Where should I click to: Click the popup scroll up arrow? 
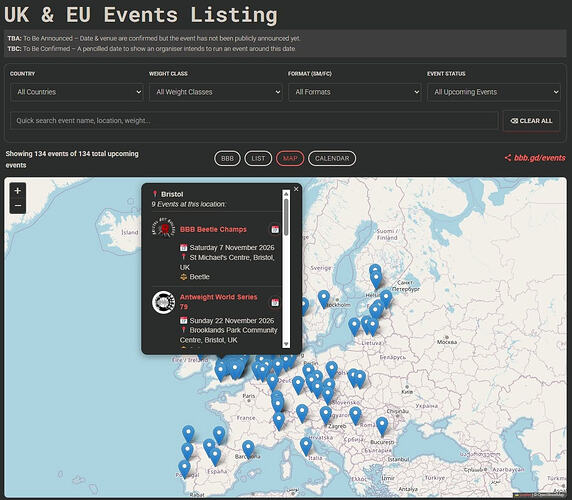286,194
